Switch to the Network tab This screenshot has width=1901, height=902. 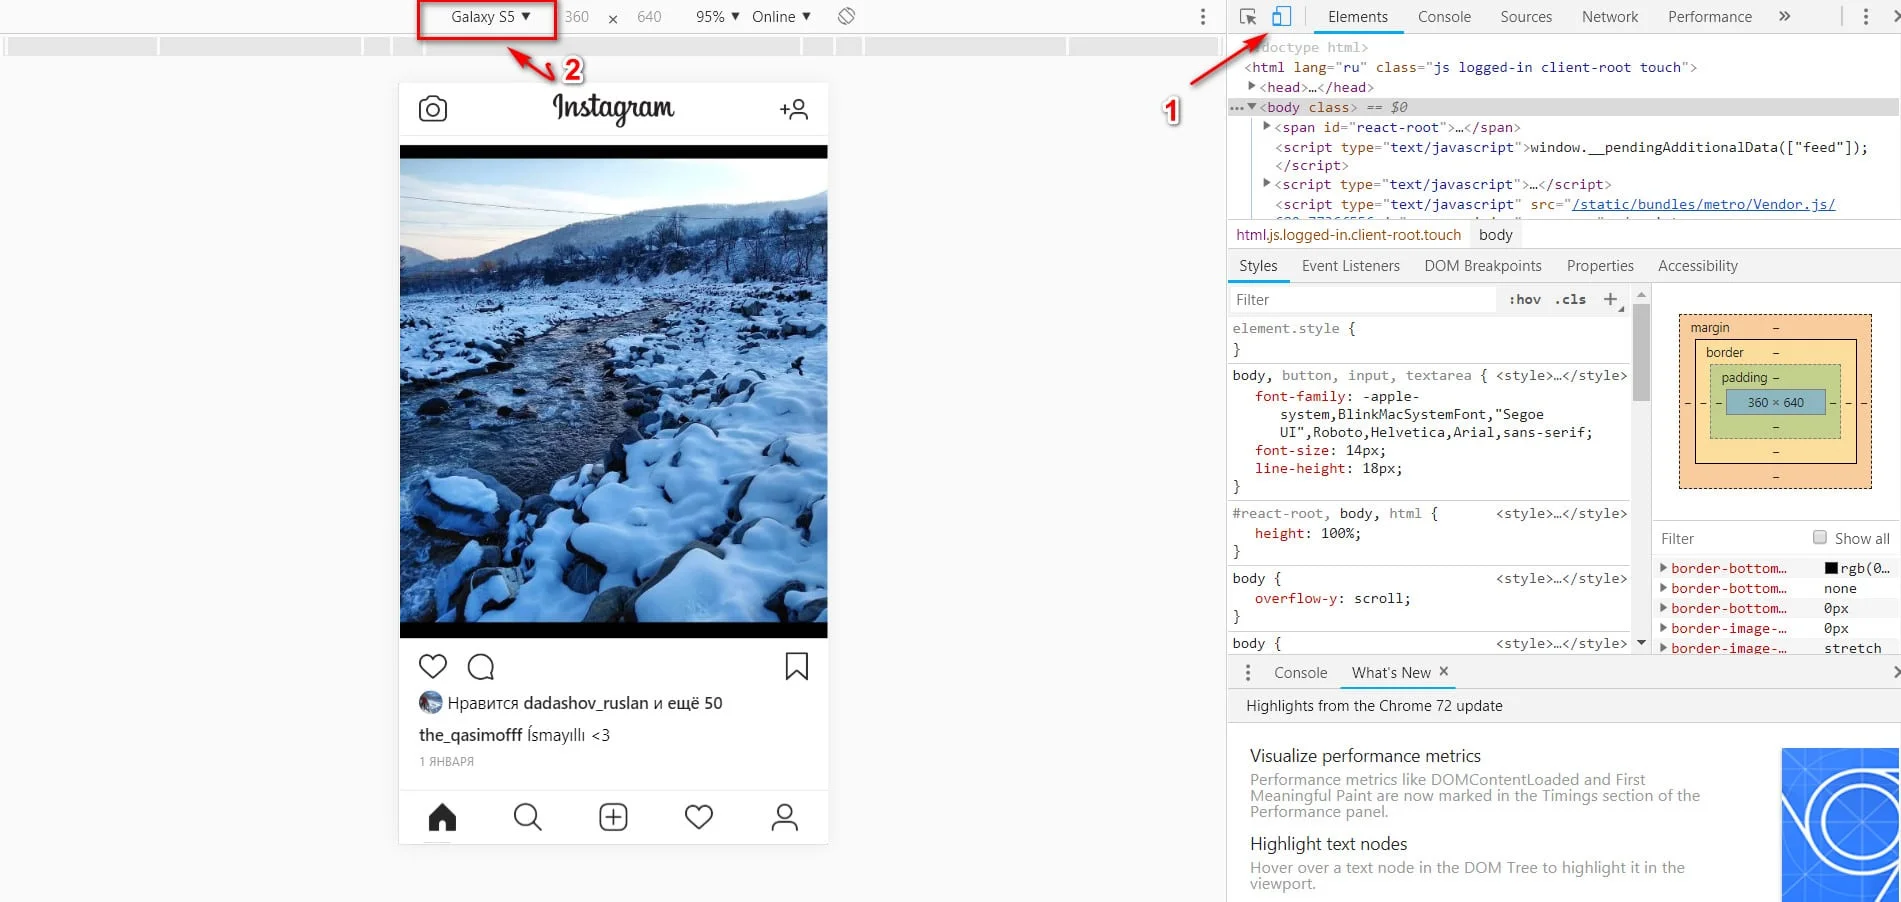point(1610,17)
